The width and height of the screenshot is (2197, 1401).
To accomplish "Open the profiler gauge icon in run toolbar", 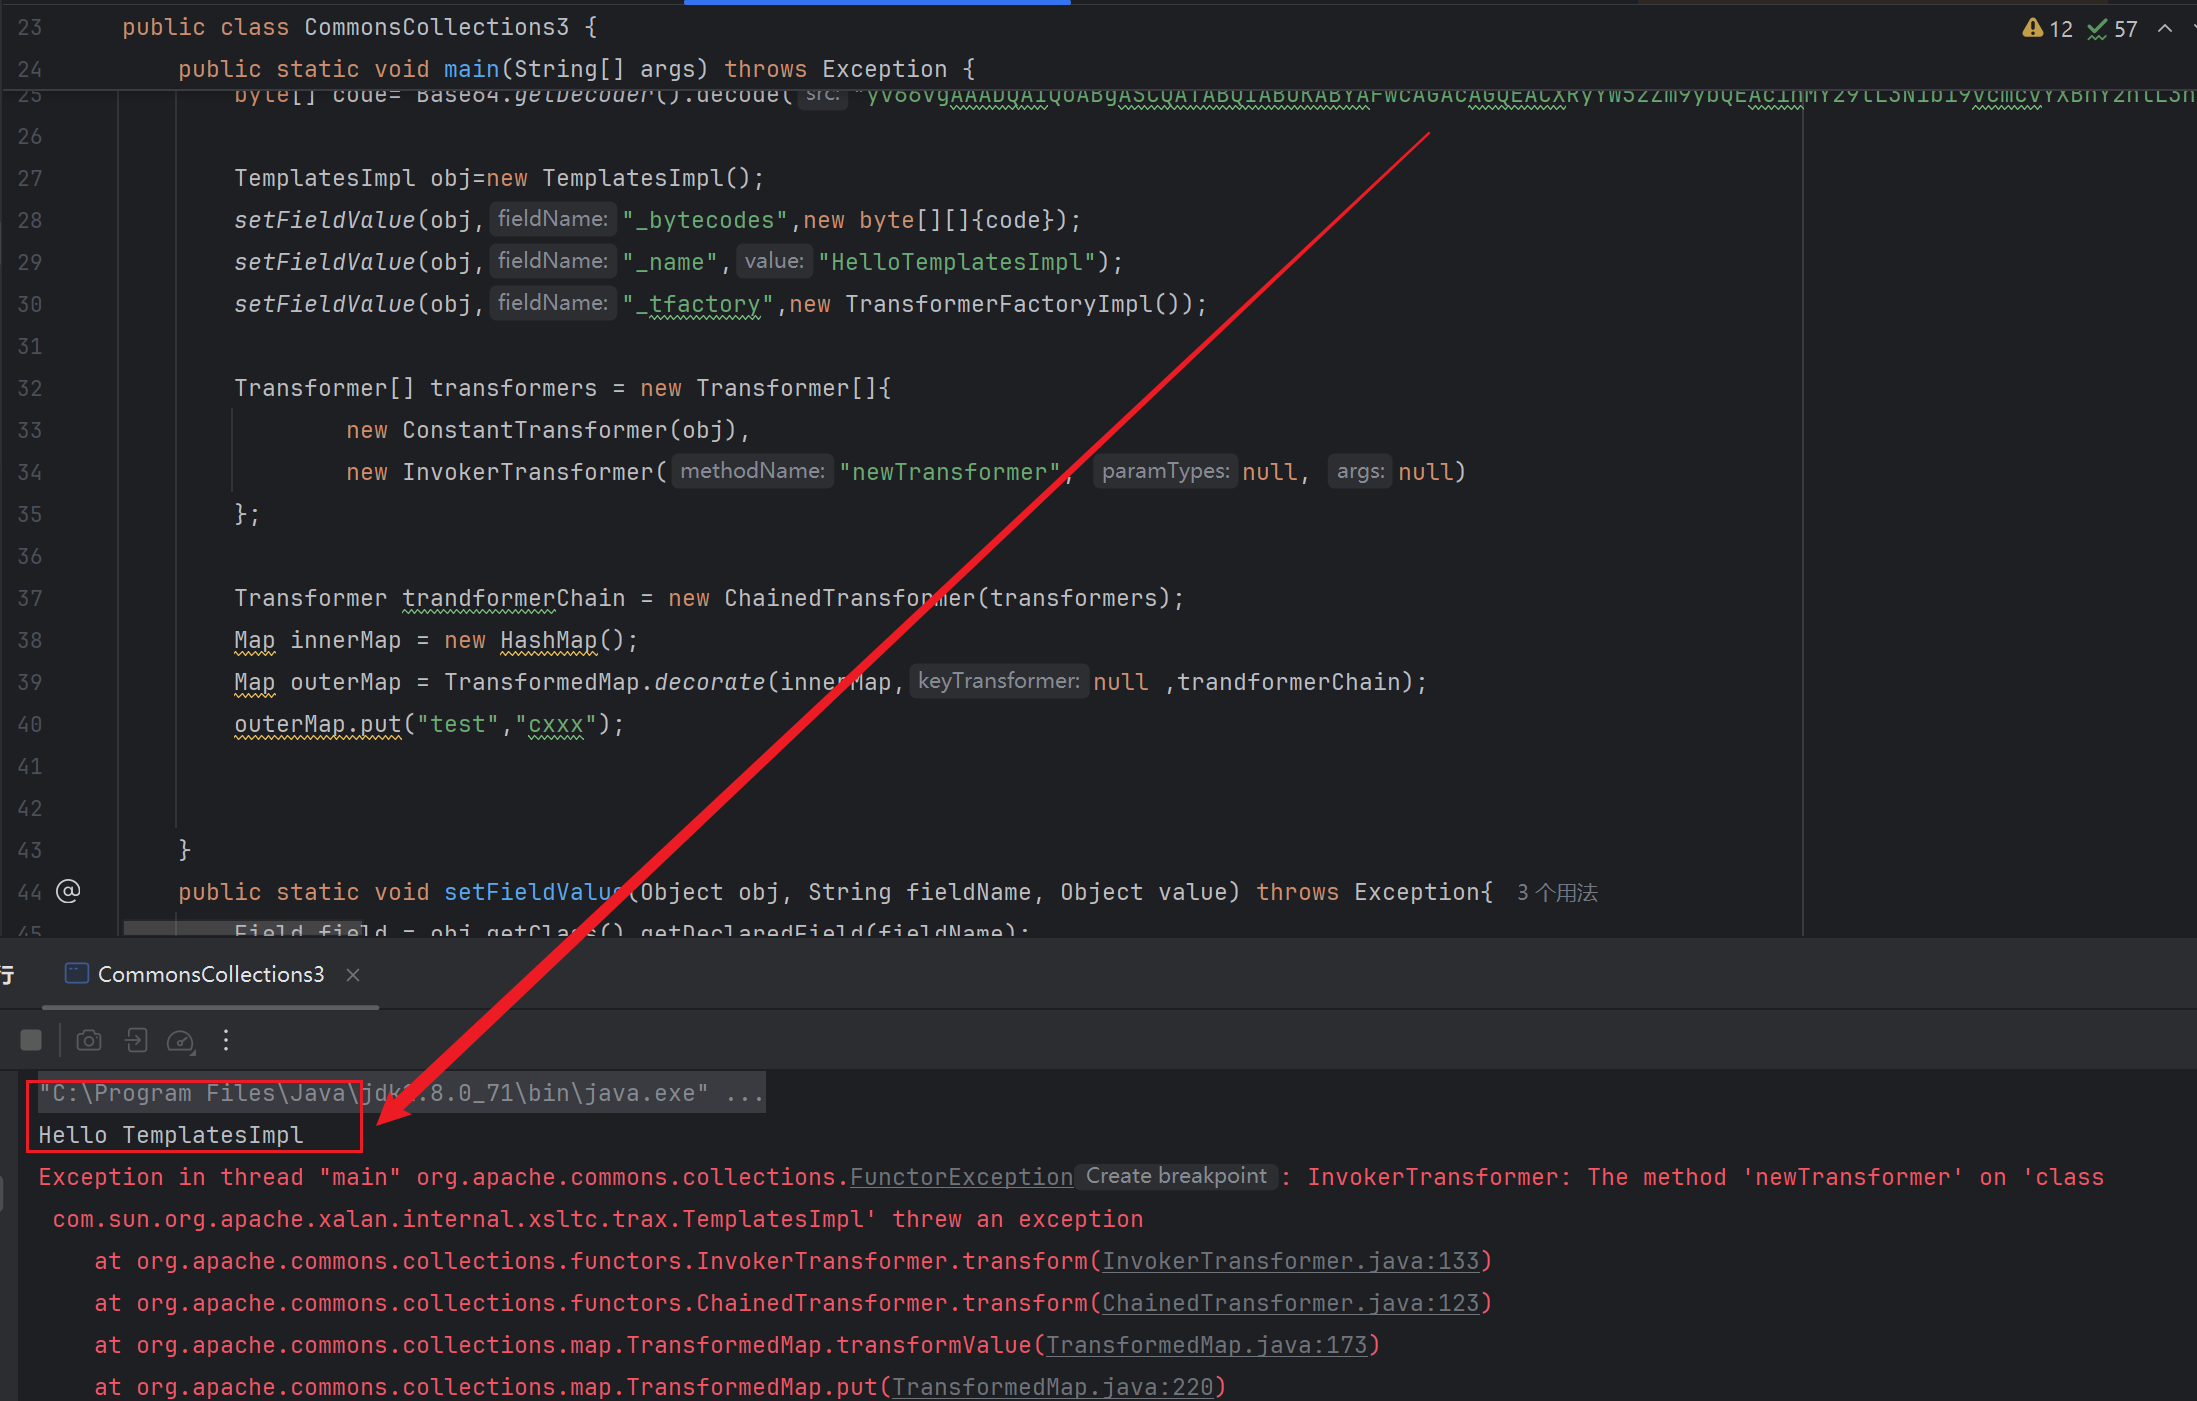I will (181, 1041).
